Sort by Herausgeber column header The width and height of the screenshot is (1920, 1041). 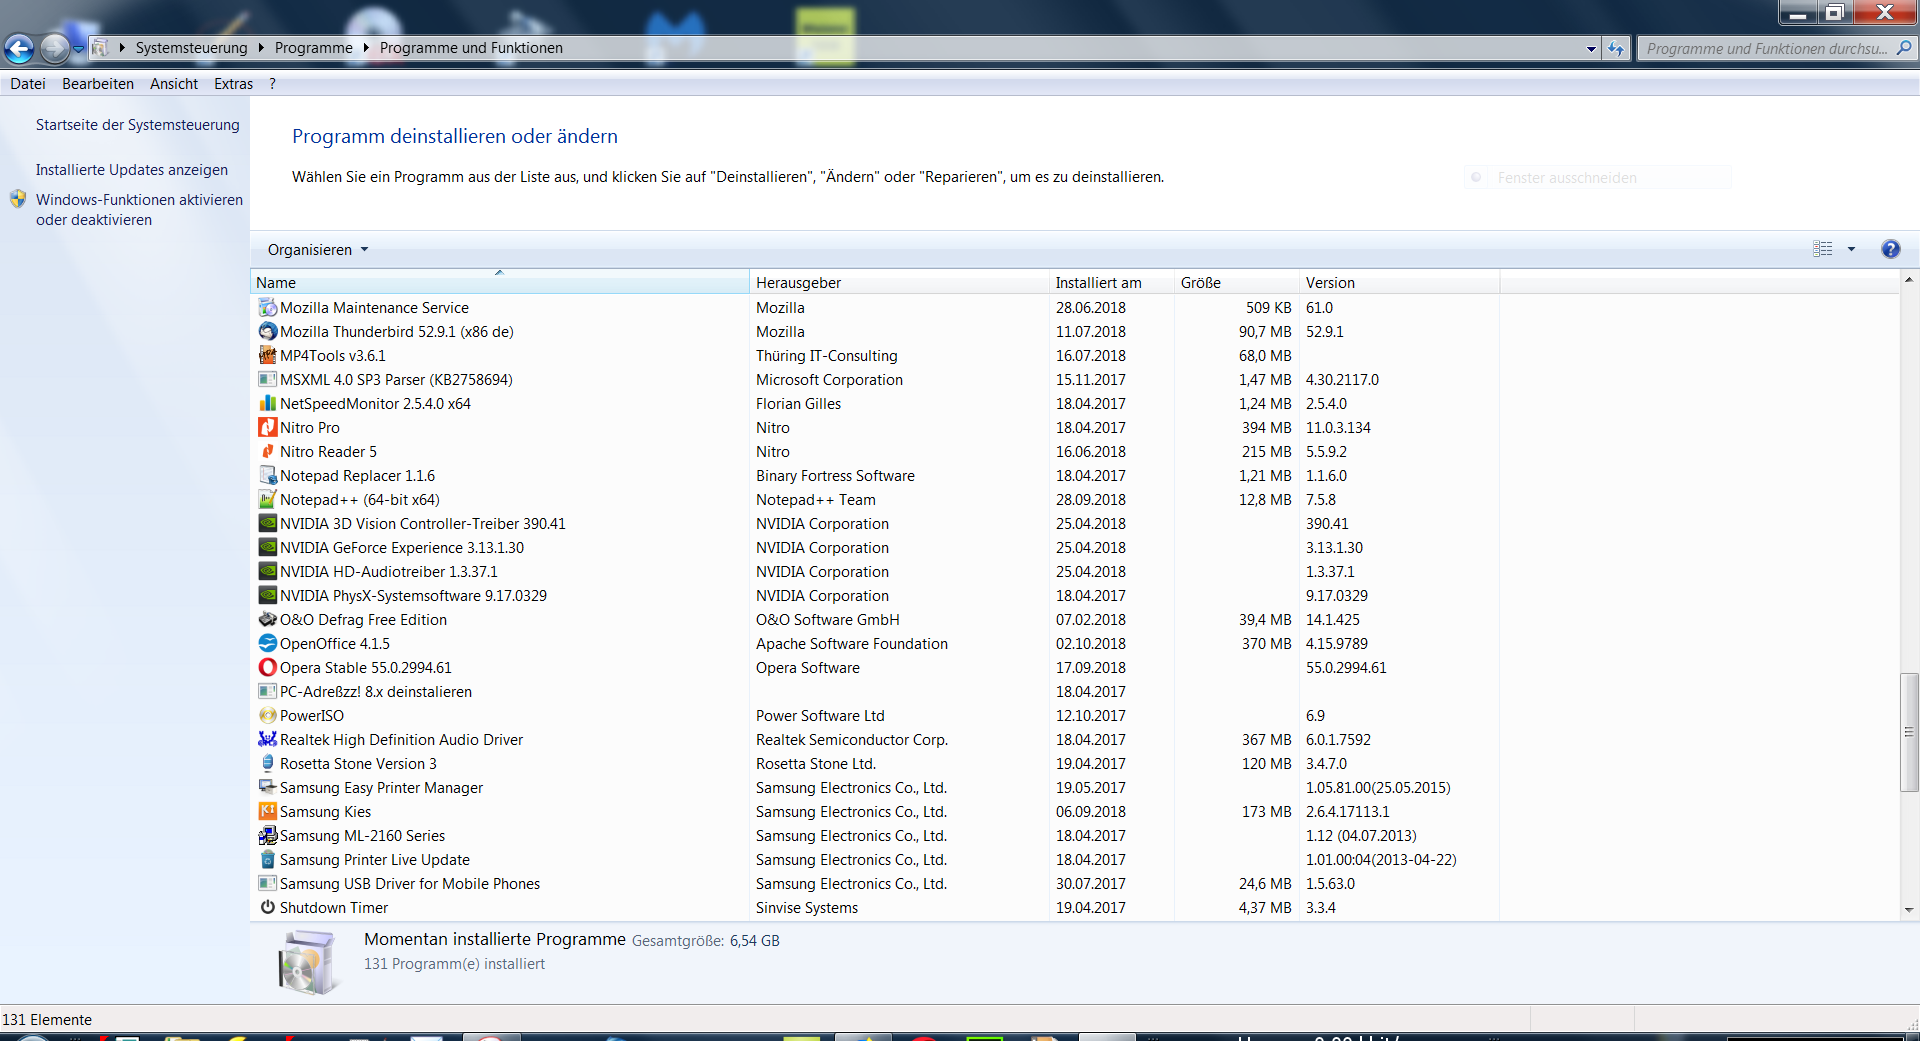[899, 282]
